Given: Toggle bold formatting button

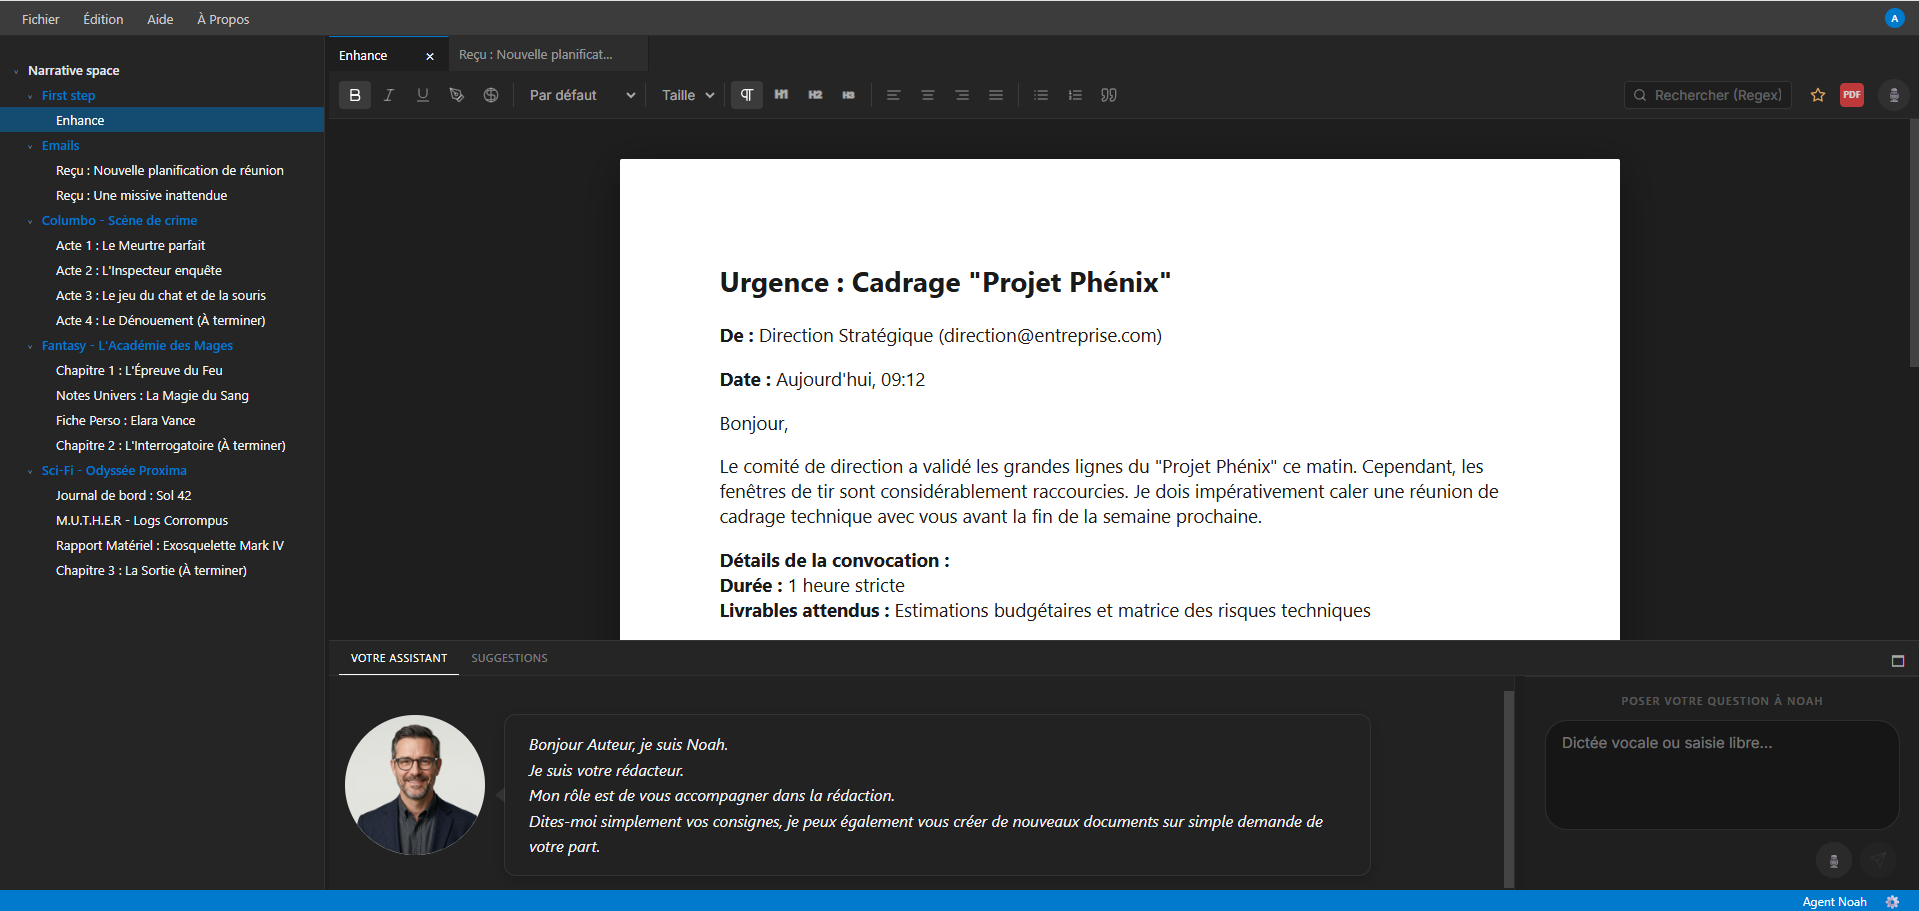Looking at the screenshot, I should click(355, 95).
